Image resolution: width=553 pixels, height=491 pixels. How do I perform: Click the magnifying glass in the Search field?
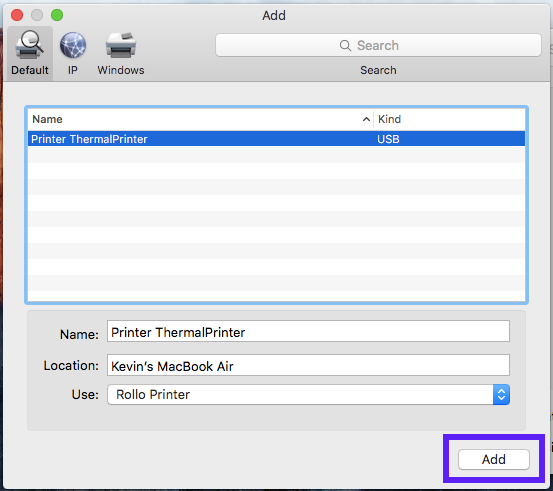pos(345,46)
